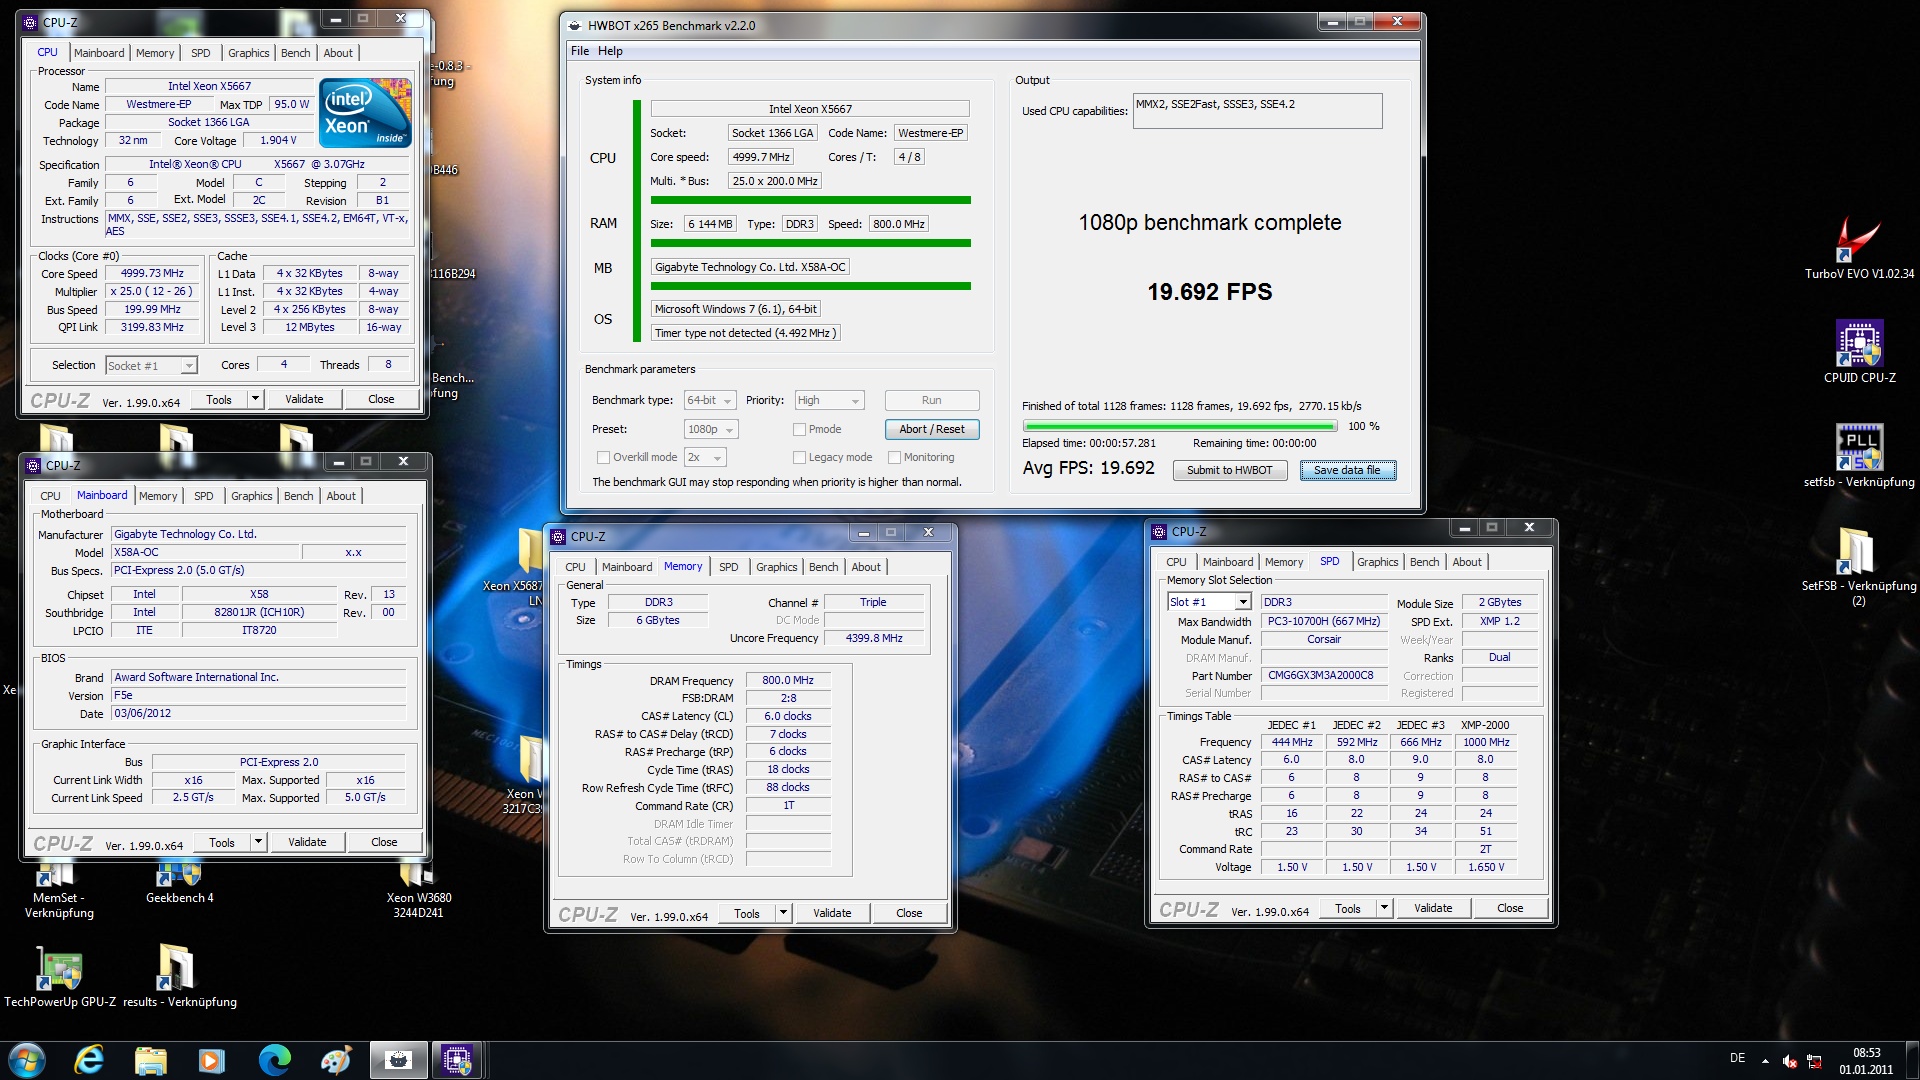1920x1080 pixels.
Task: Open the Overkill 2x multiplier dropdown
Action: click(x=705, y=457)
